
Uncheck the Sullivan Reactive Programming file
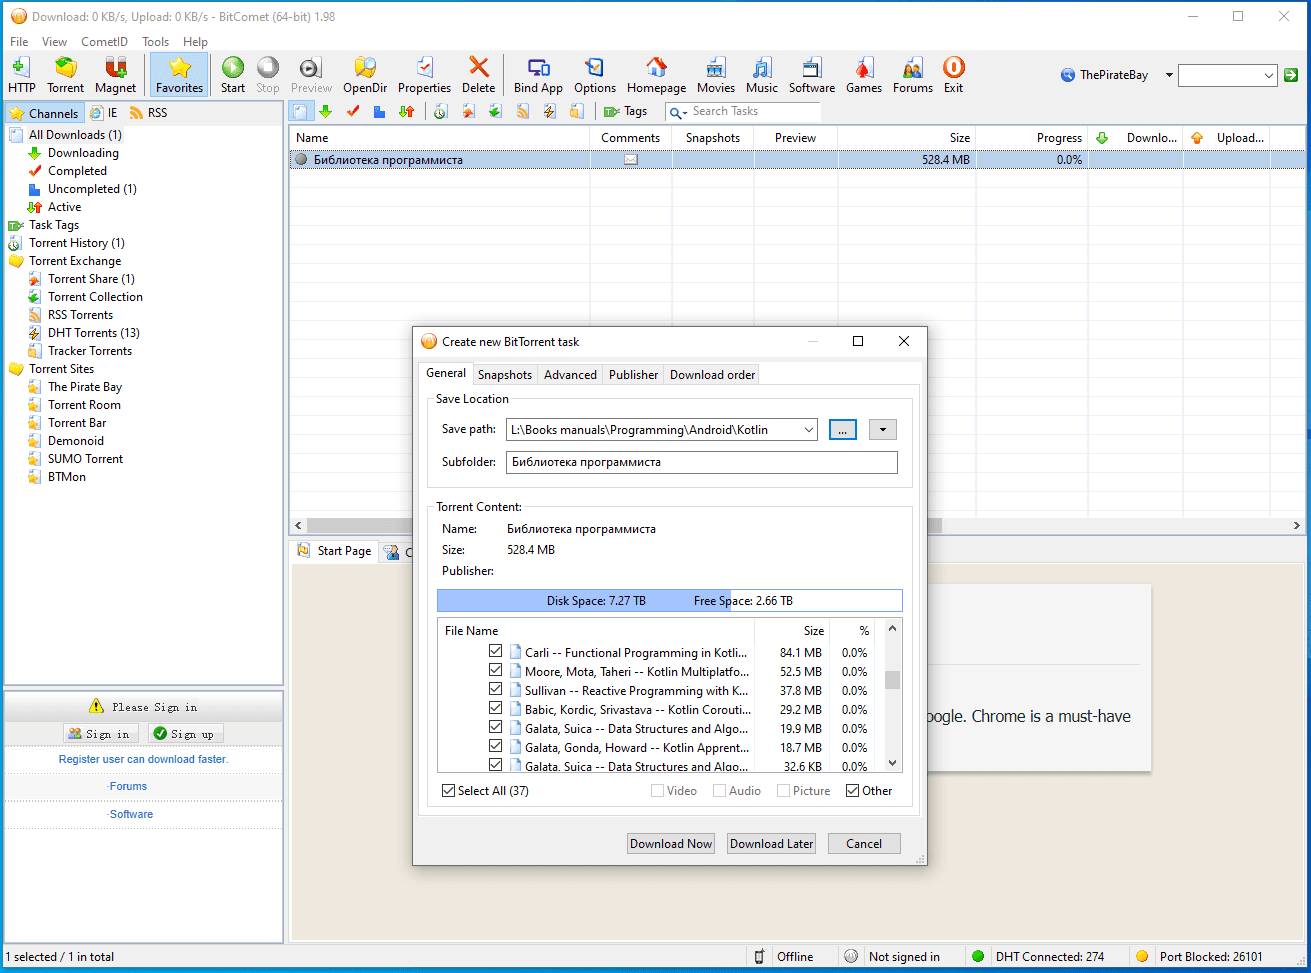coord(495,689)
